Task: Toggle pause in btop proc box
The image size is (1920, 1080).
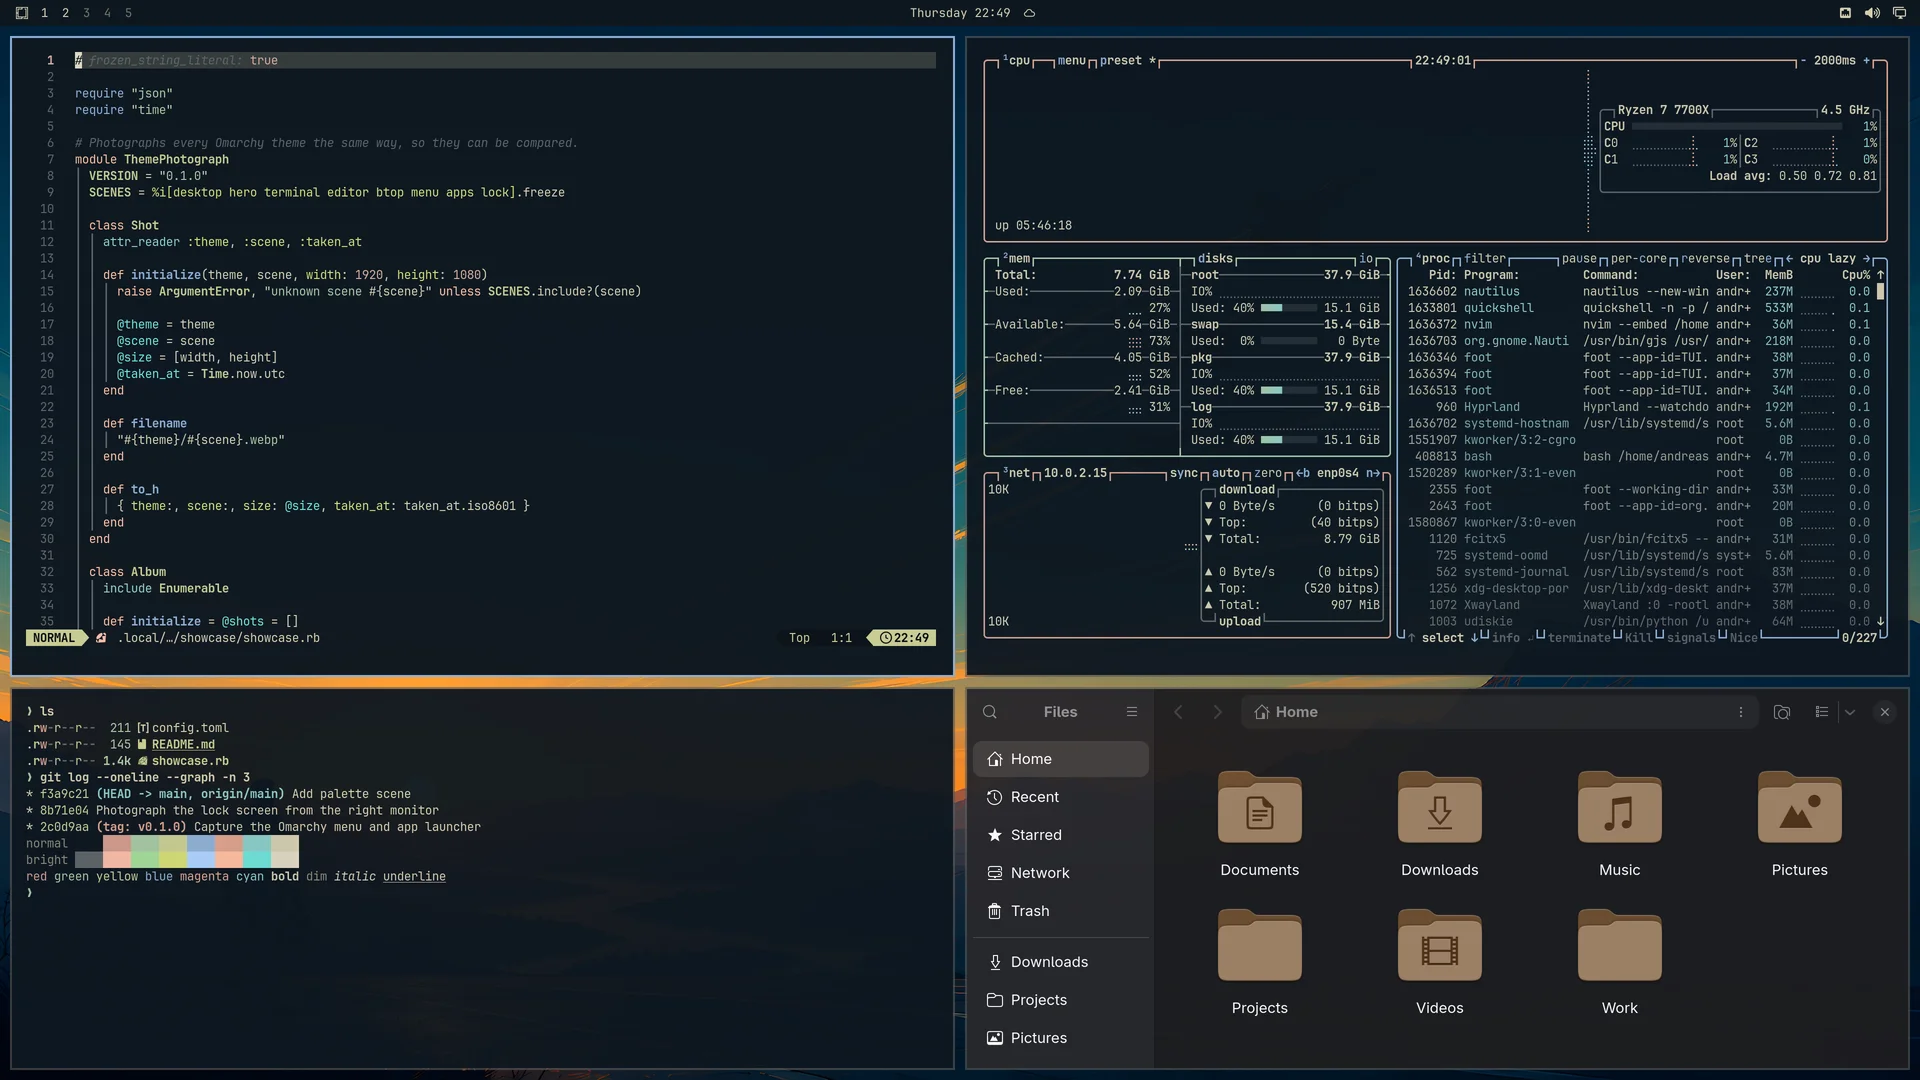Action: (x=1579, y=259)
